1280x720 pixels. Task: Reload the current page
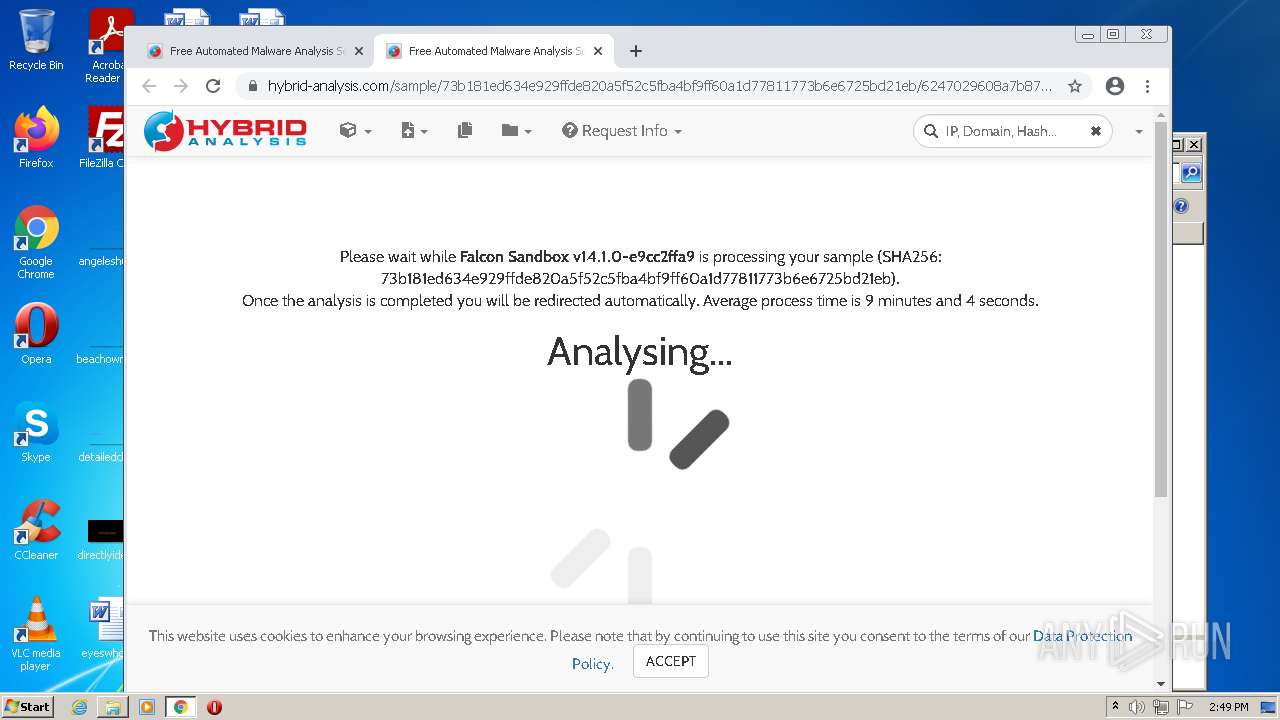tap(213, 86)
